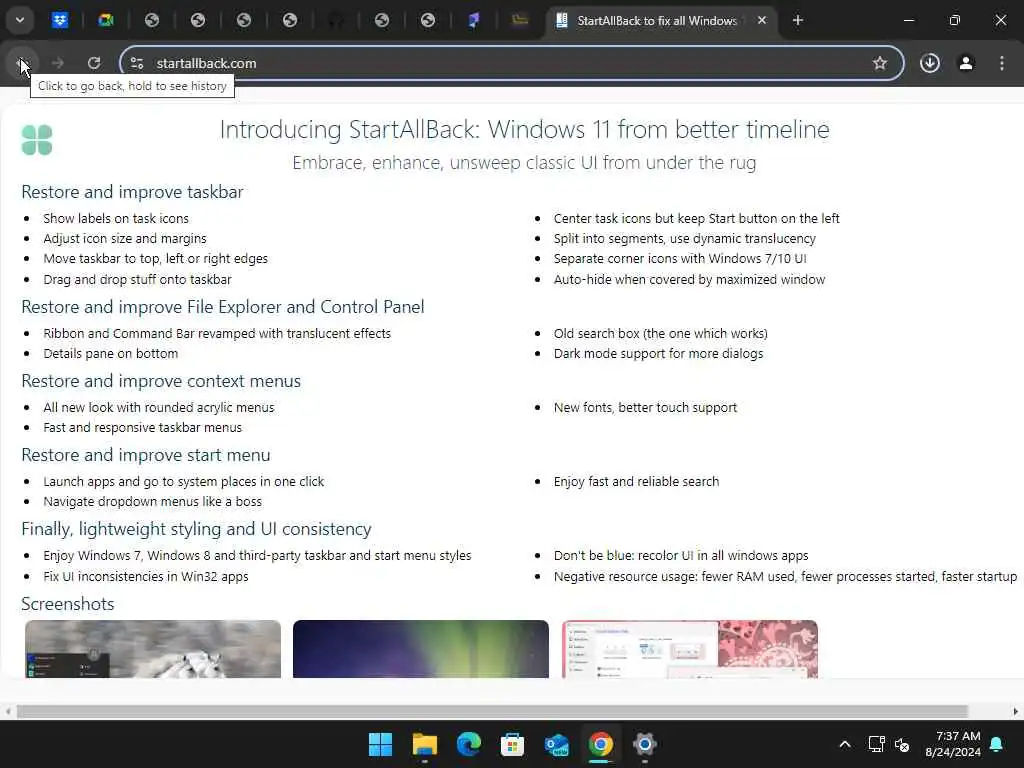Open site information icon beside startallback.com
This screenshot has height=768, width=1024.
click(137, 63)
